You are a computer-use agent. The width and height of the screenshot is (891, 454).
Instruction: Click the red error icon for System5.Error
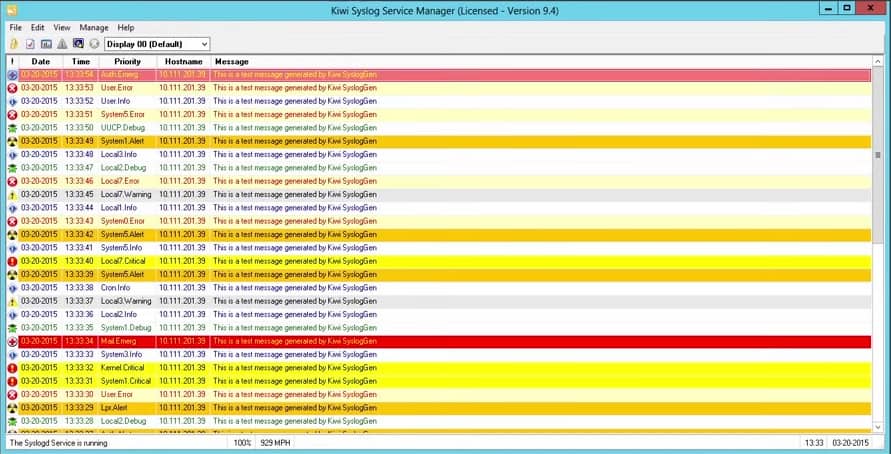point(13,115)
